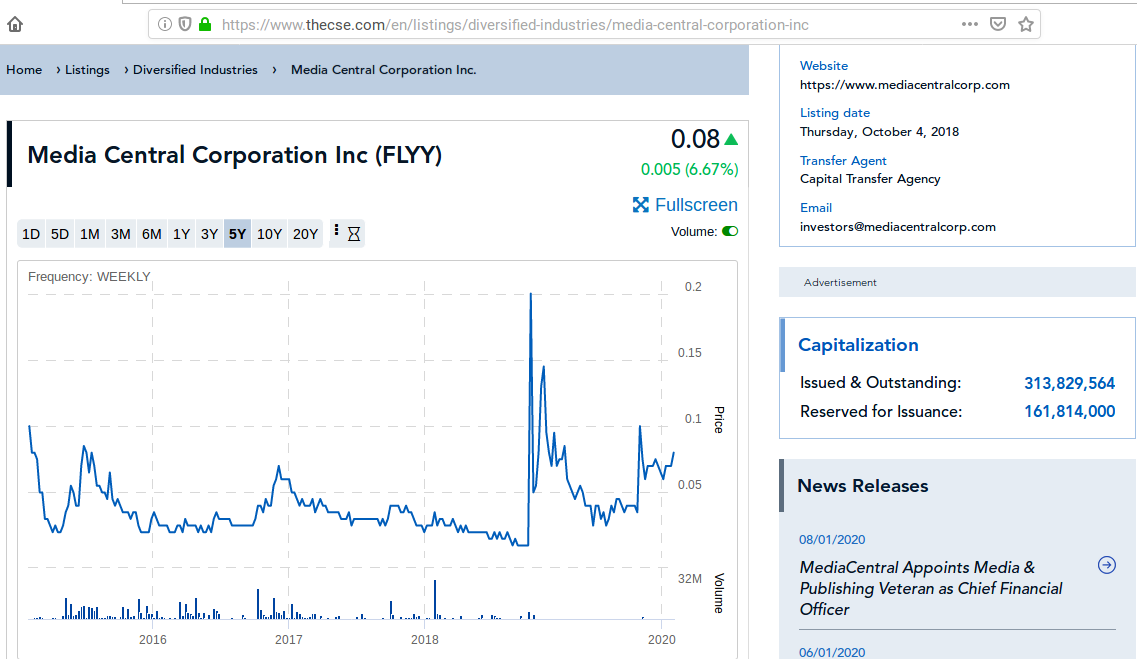Click the 0.005 (6.67%) price change

click(x=689, y=170)
